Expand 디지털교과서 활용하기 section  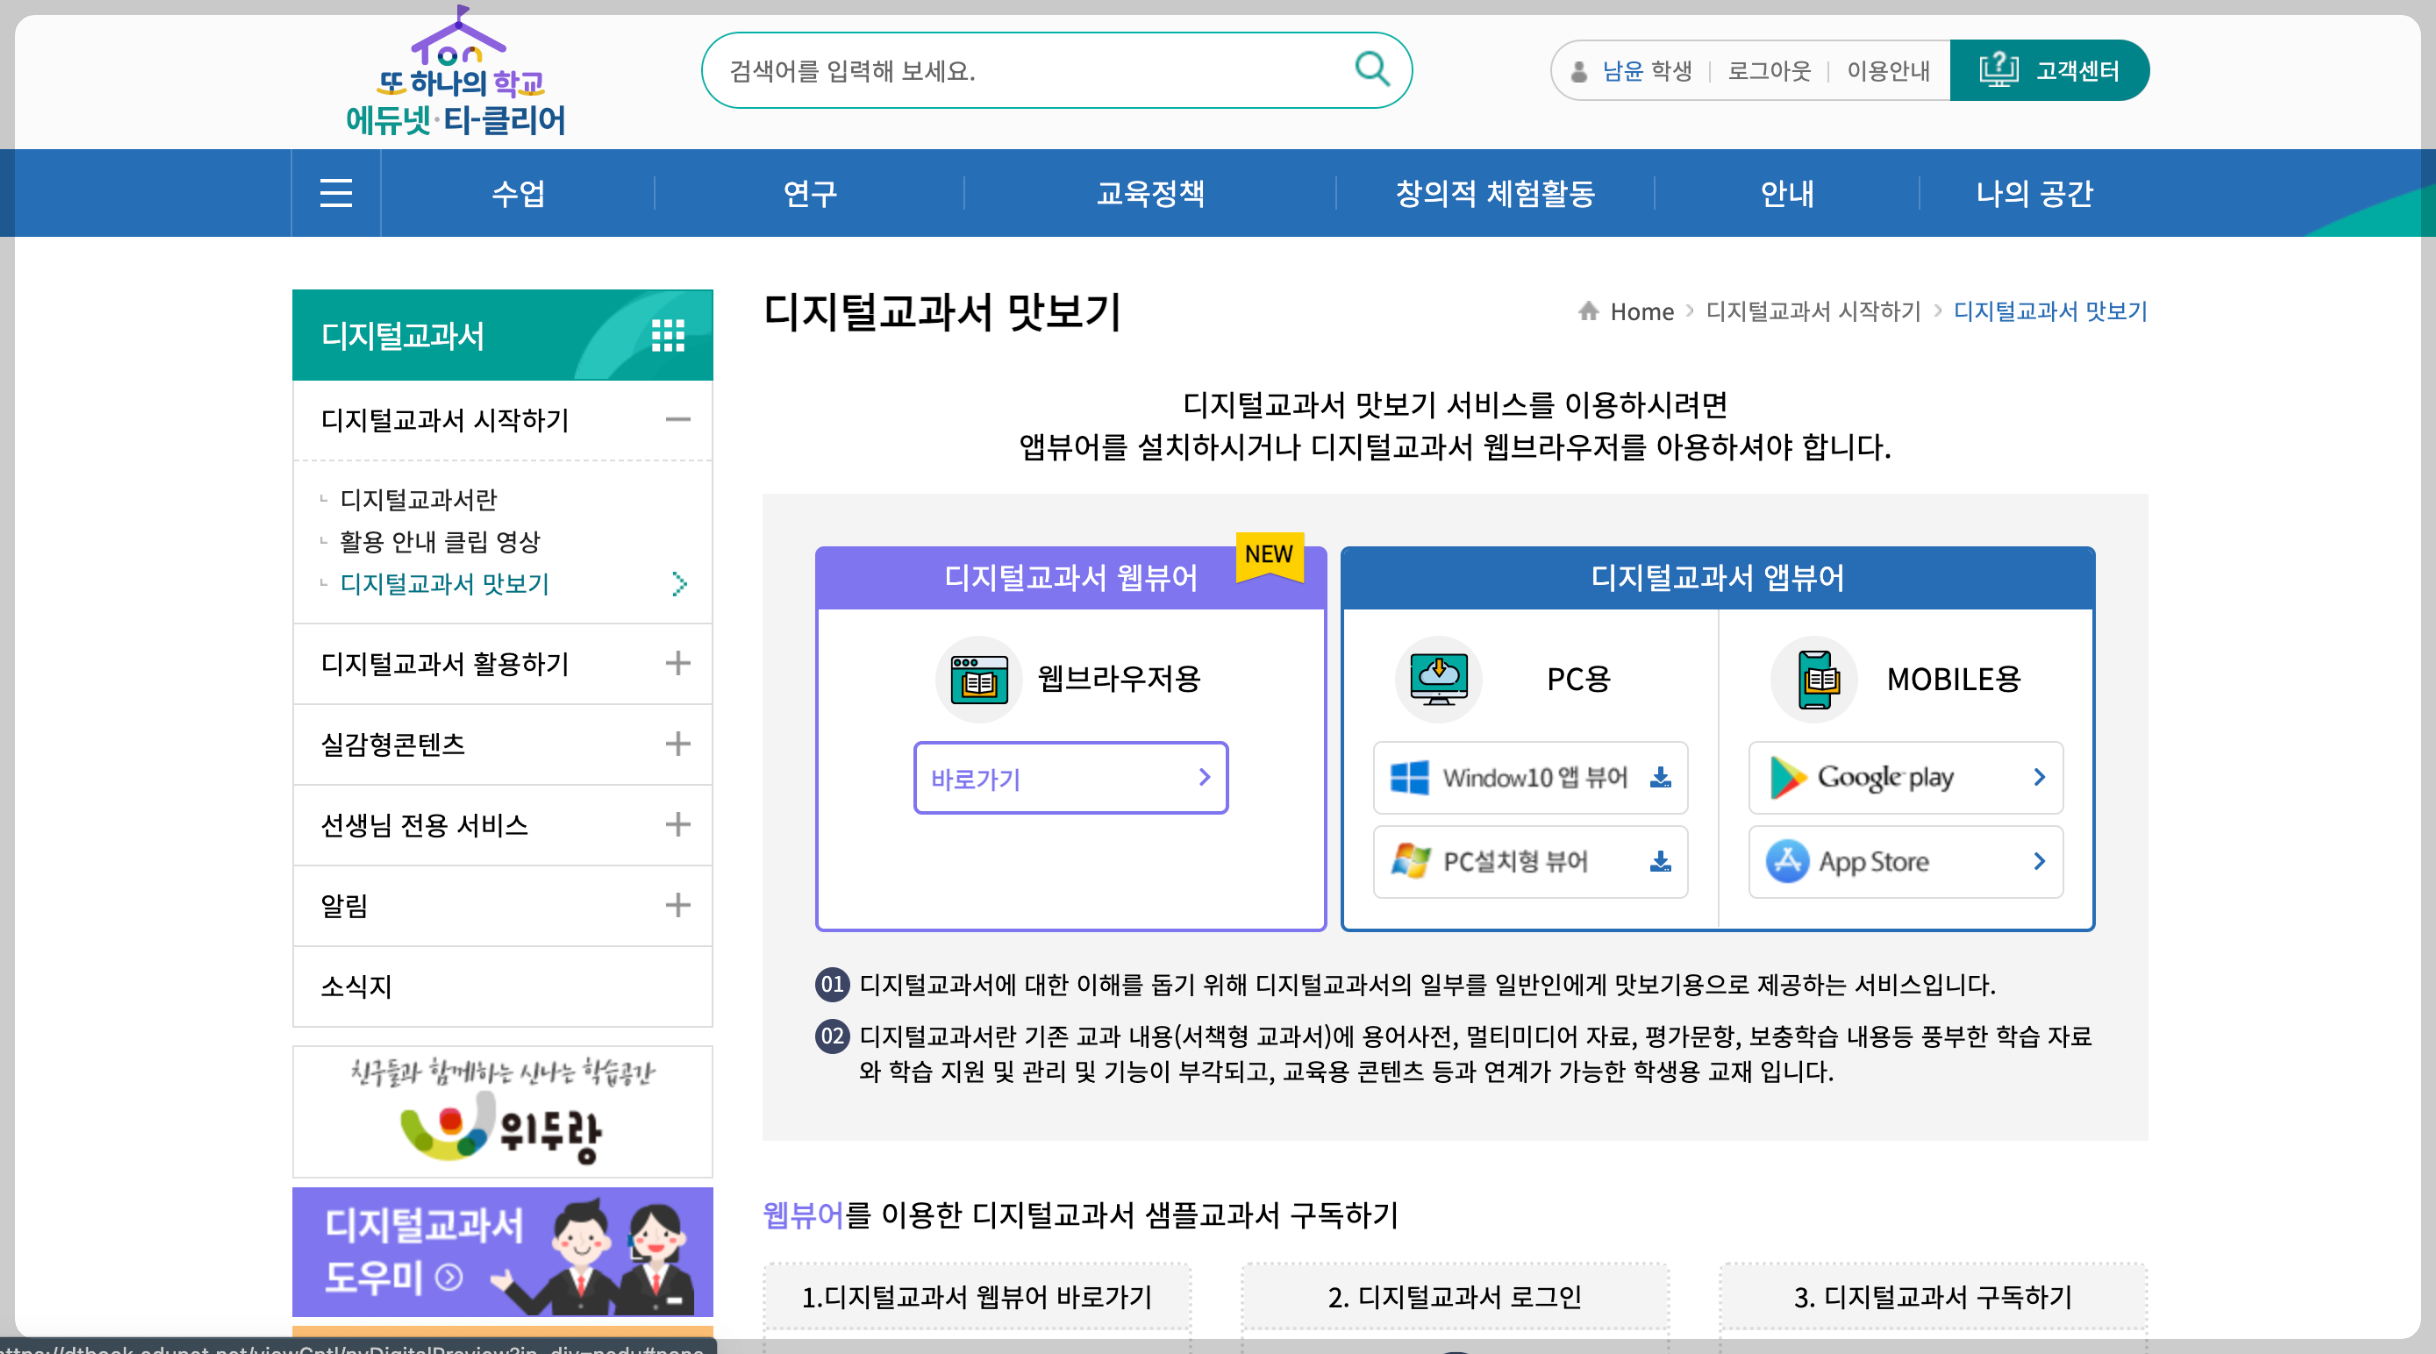(678, 664)
